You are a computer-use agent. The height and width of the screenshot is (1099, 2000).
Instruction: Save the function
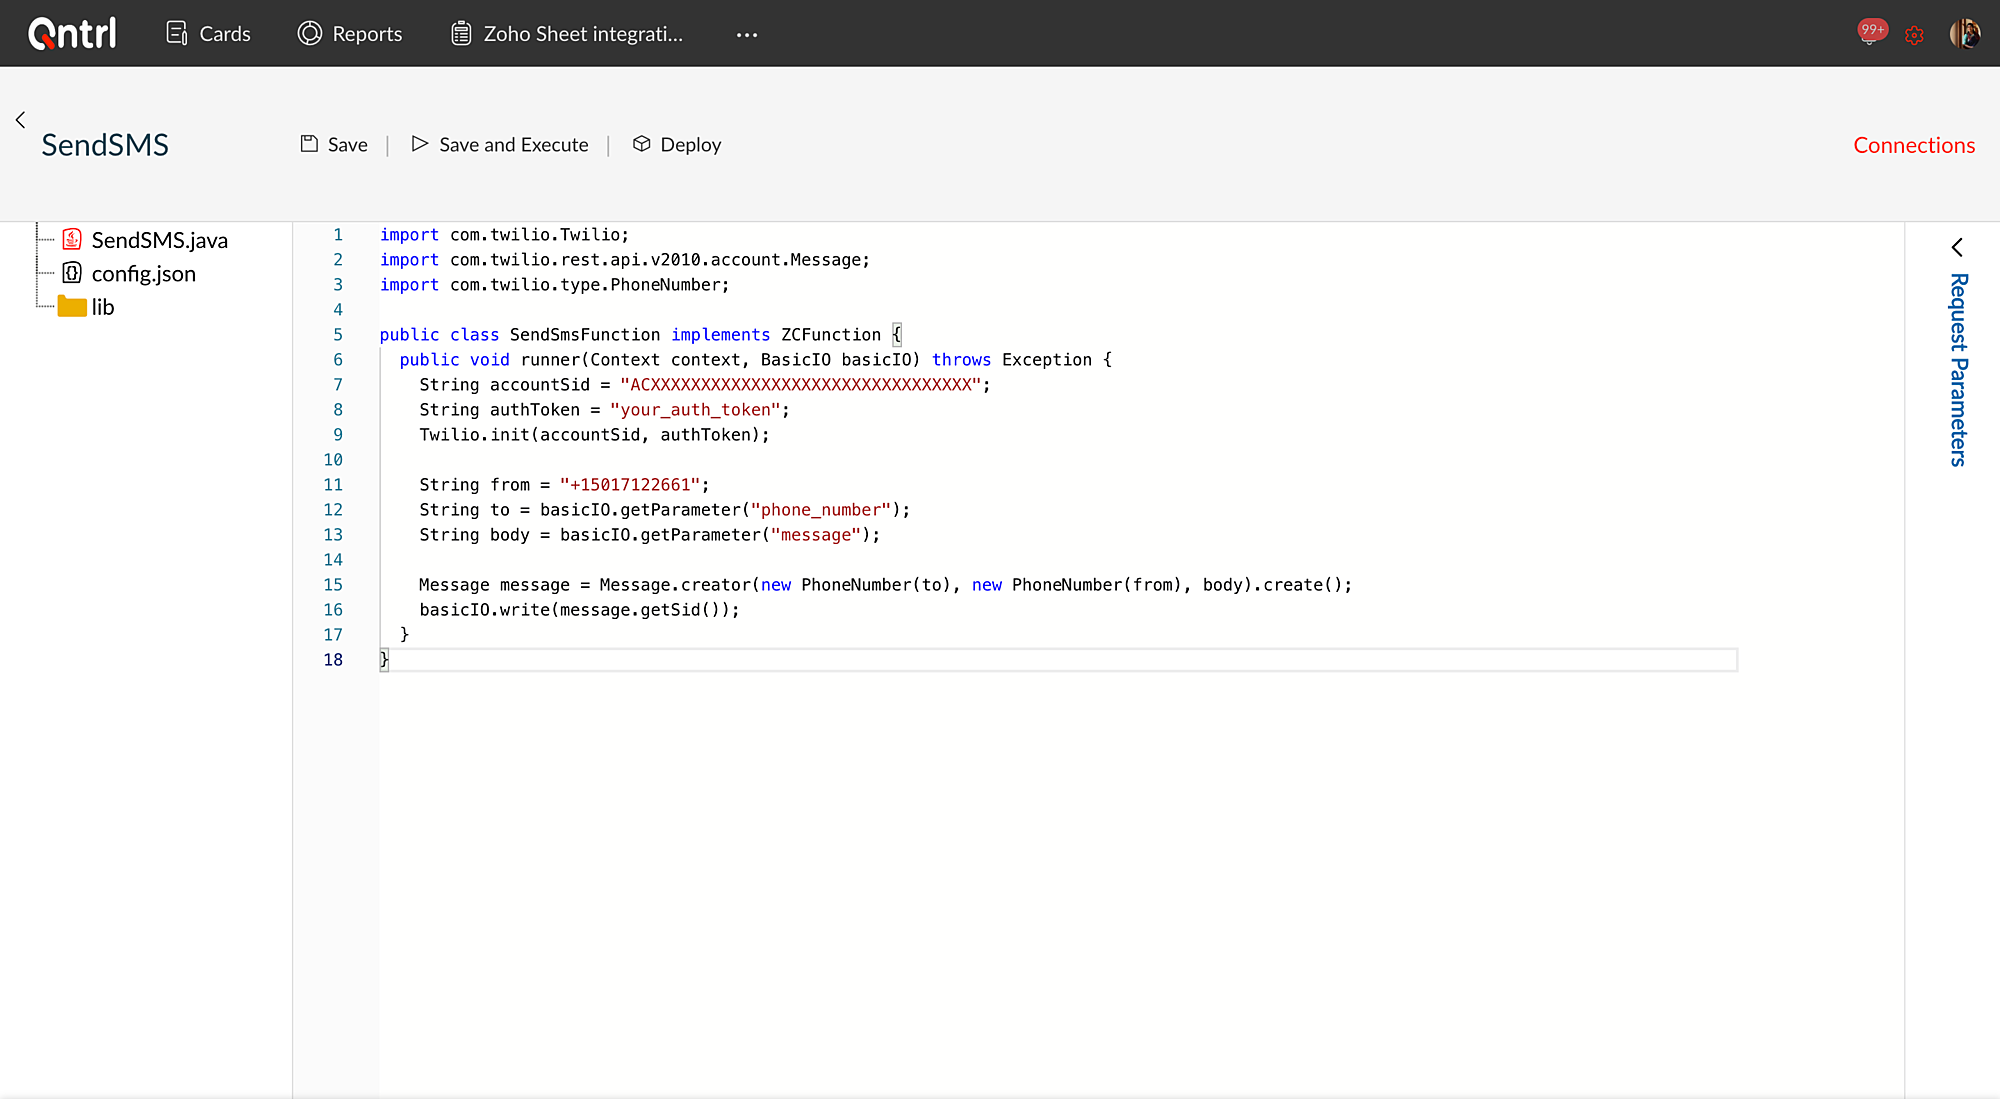[x=334, y=145]
